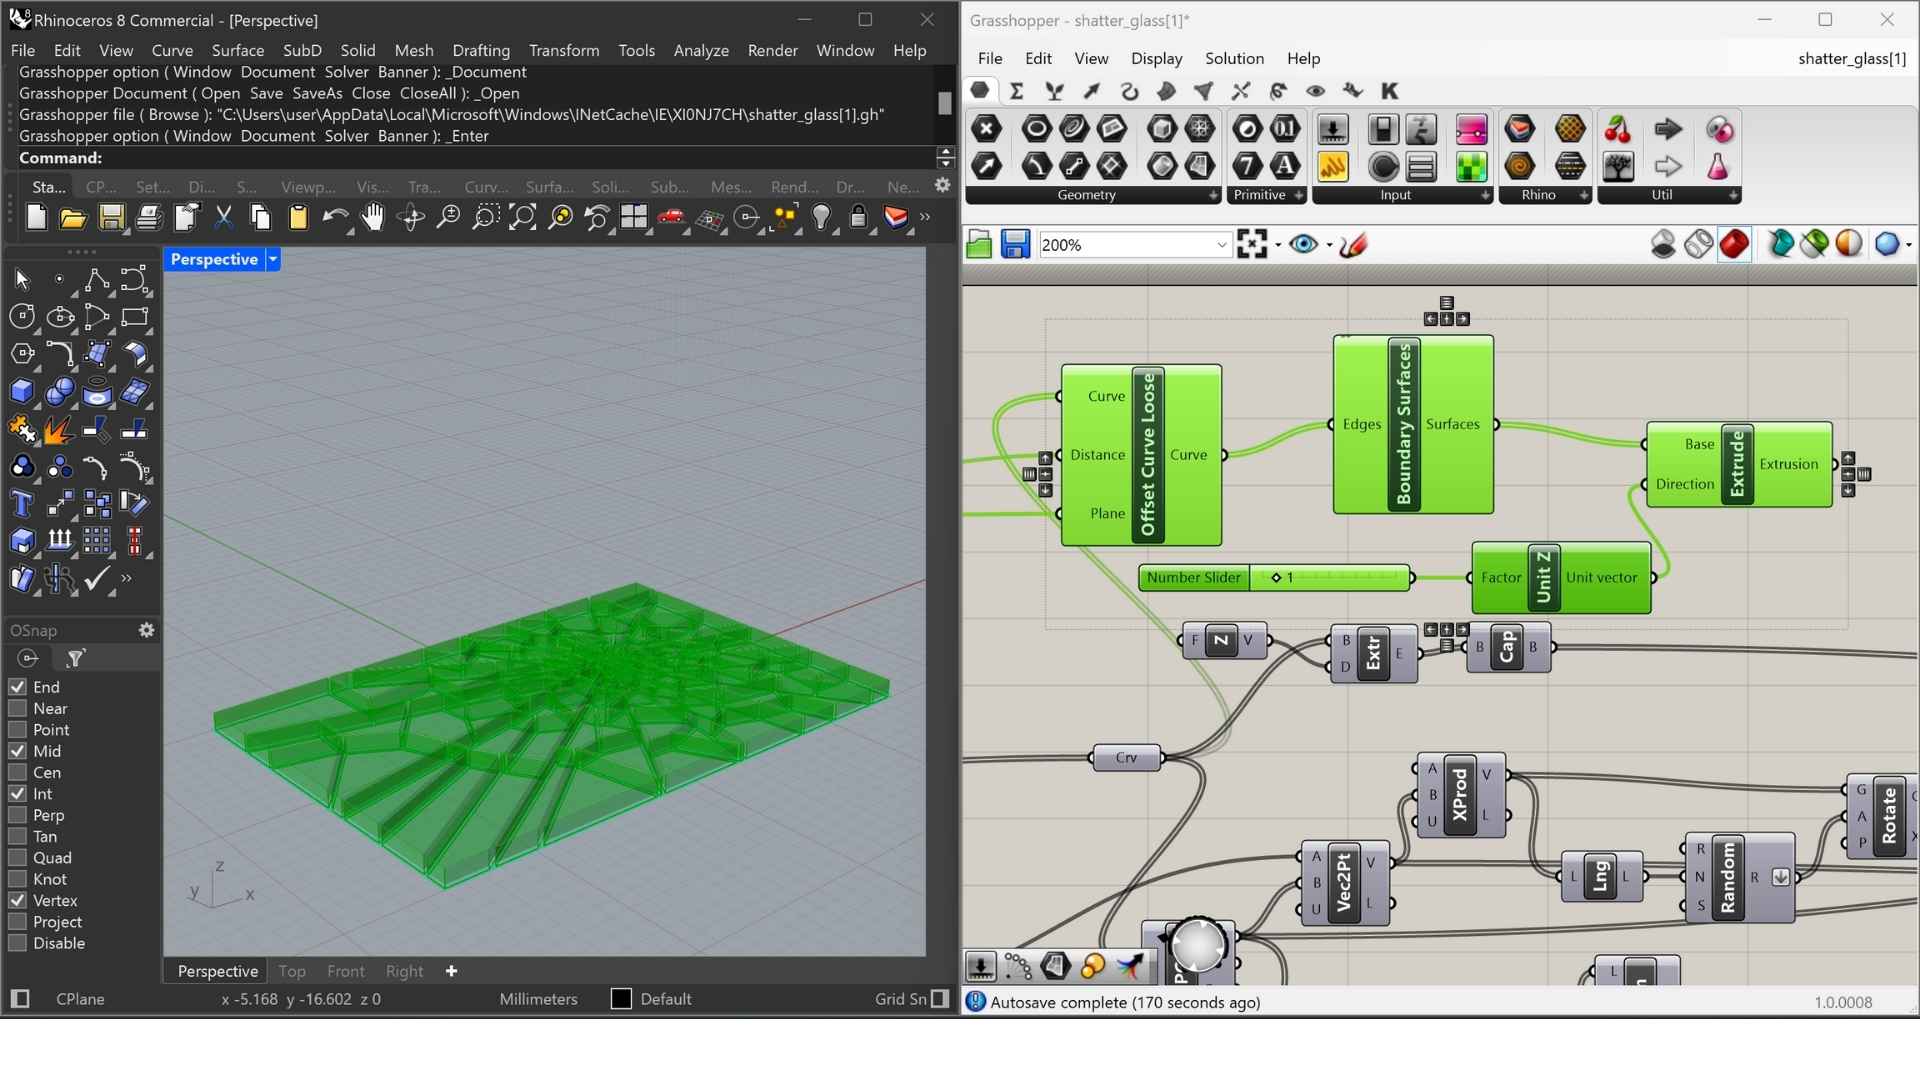Expand the Geometry panel in Grasshopper ribbon
This screenshot has height=1080, width=1920.
click(1214, 195)
